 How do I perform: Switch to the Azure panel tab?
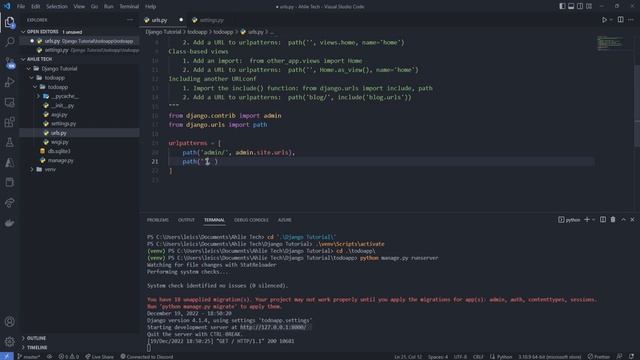(284, 220)
